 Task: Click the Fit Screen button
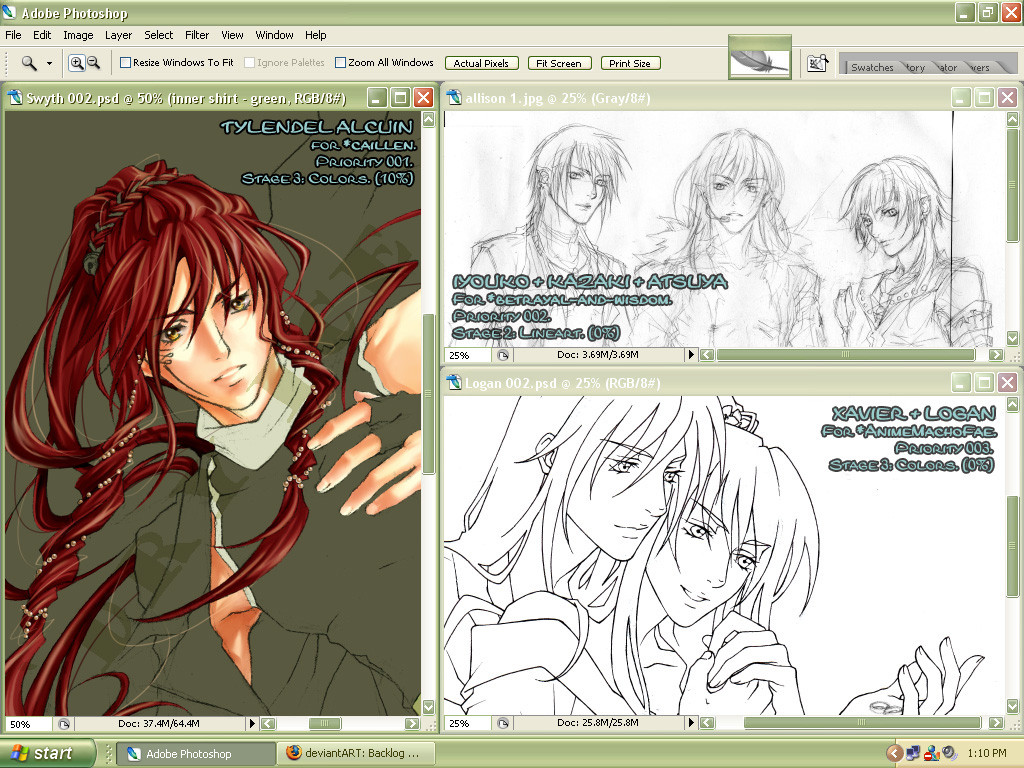point(559,63)
